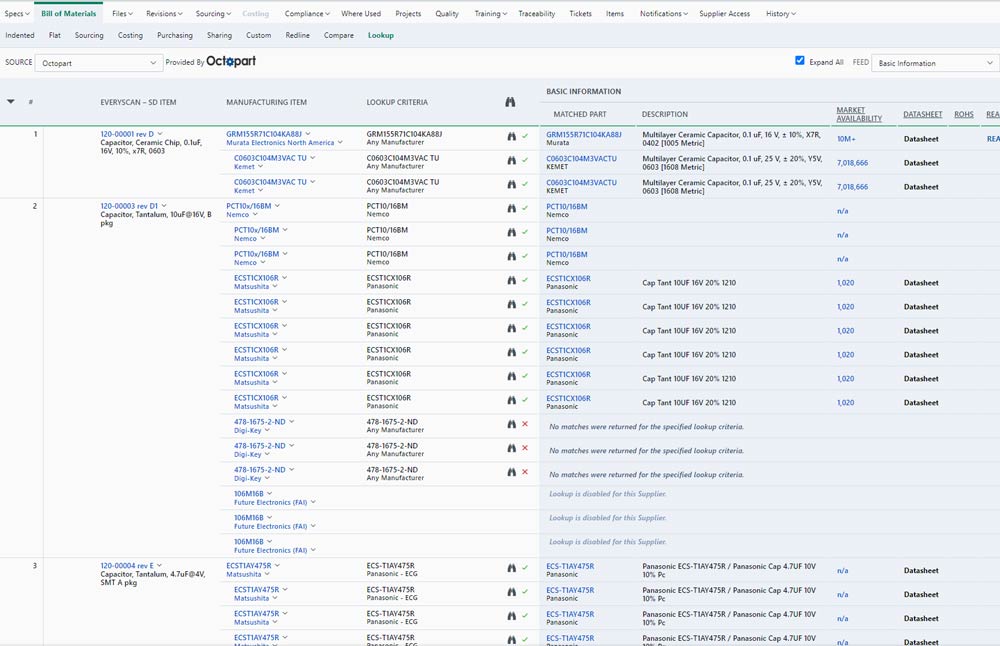Open the manufacturing item GRM155R71C104KA88J link
1000x646 pixels.
tap(264, 134)
